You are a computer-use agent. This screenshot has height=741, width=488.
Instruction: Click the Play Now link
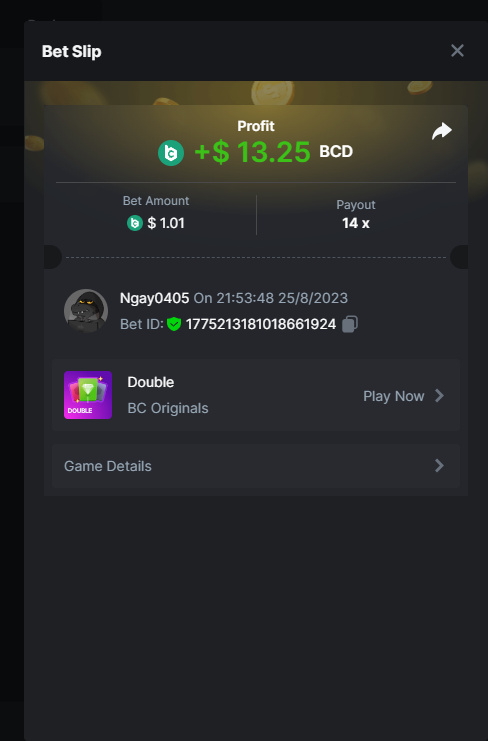pyautogui.click(x=394, y=396)
